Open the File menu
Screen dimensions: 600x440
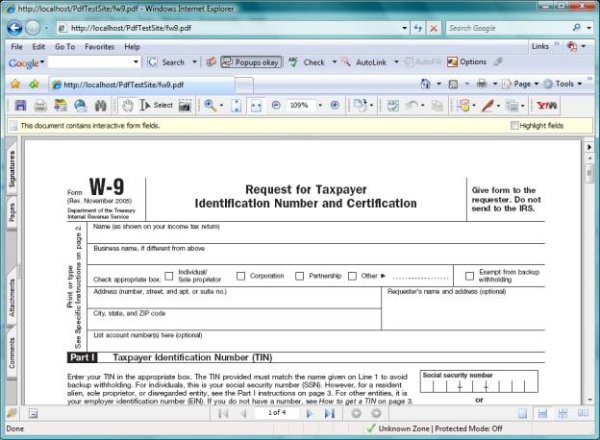[x=16, y=47]
